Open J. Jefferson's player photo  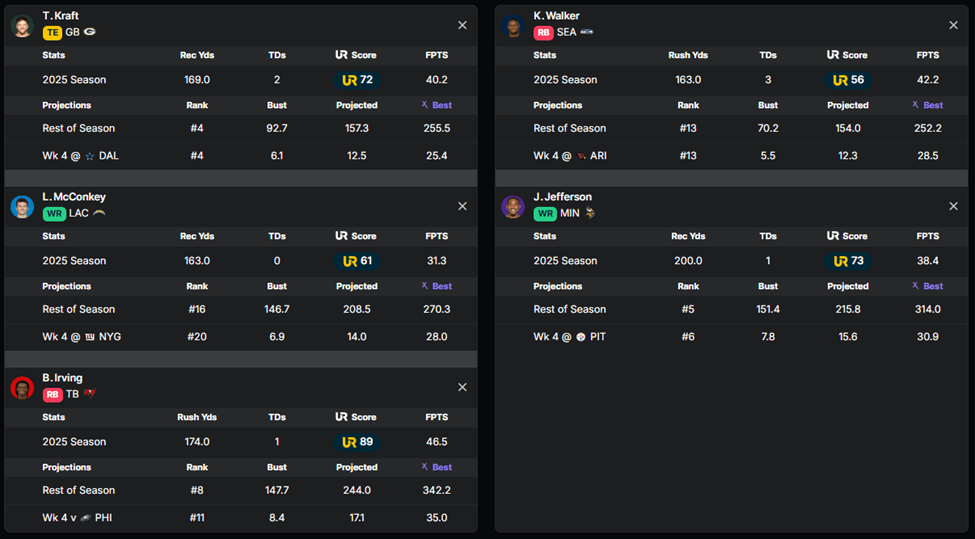coord(513,207)
